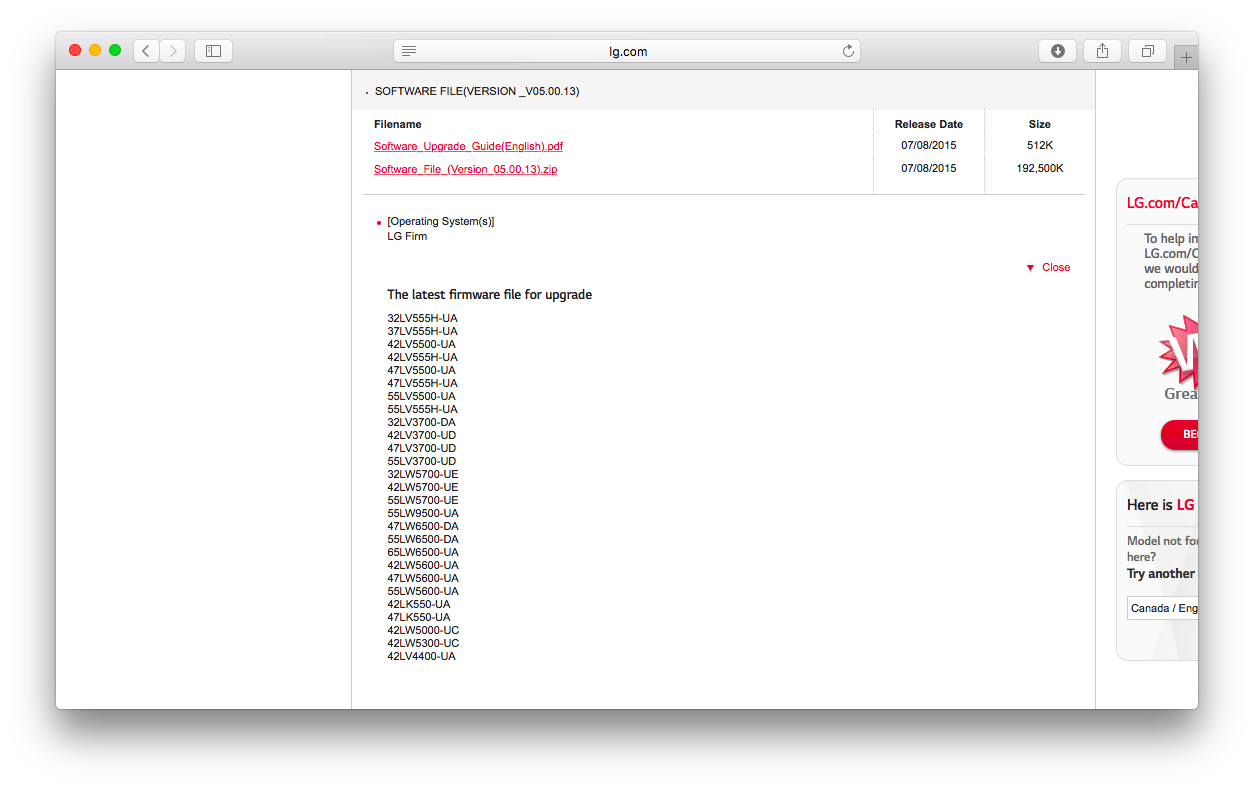Collapse section using Close link

point(1056,267)
